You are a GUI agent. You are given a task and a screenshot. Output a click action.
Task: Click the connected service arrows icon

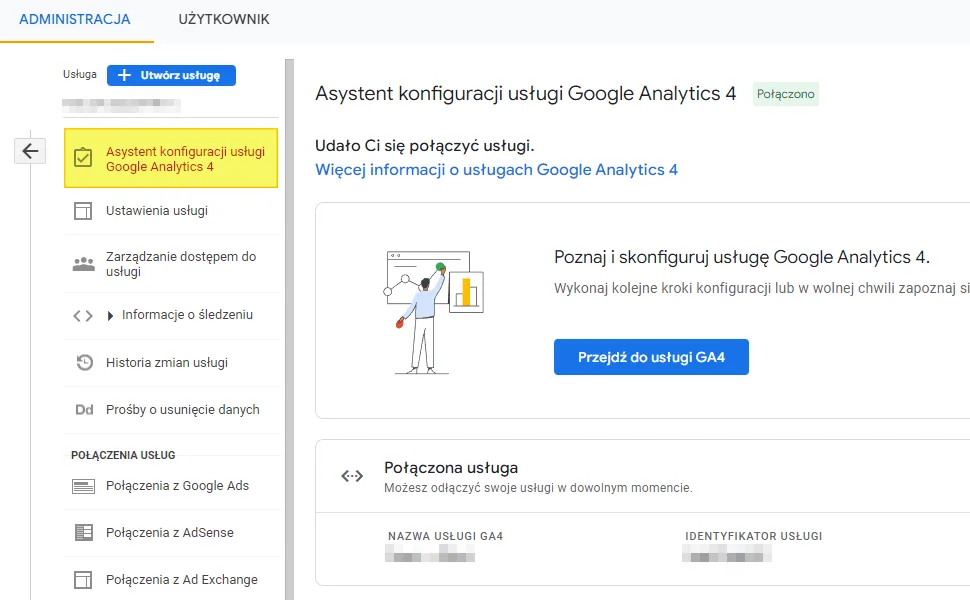tap(352, 476)
